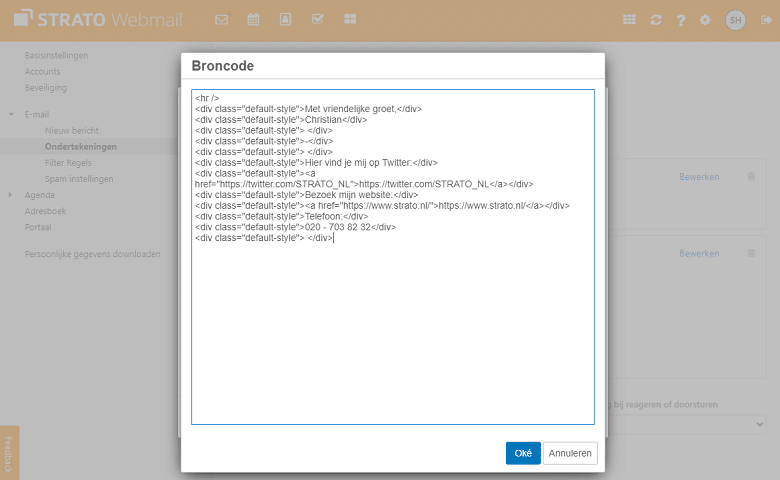
Task: Click the refresh icon in header
Action: pyautogui.click(x=656, y=20)
